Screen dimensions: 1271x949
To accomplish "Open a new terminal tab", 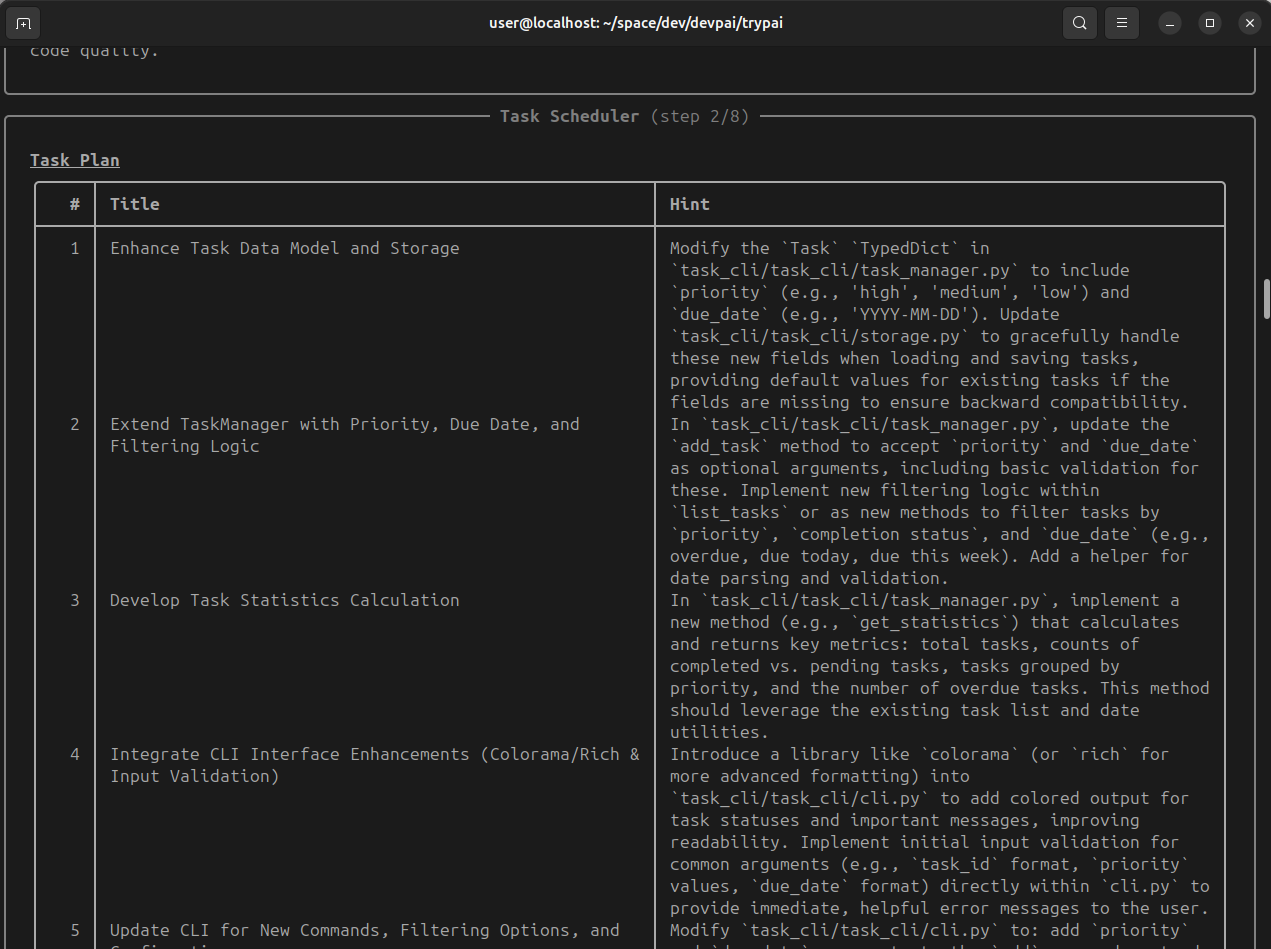I will coord(23,23).
